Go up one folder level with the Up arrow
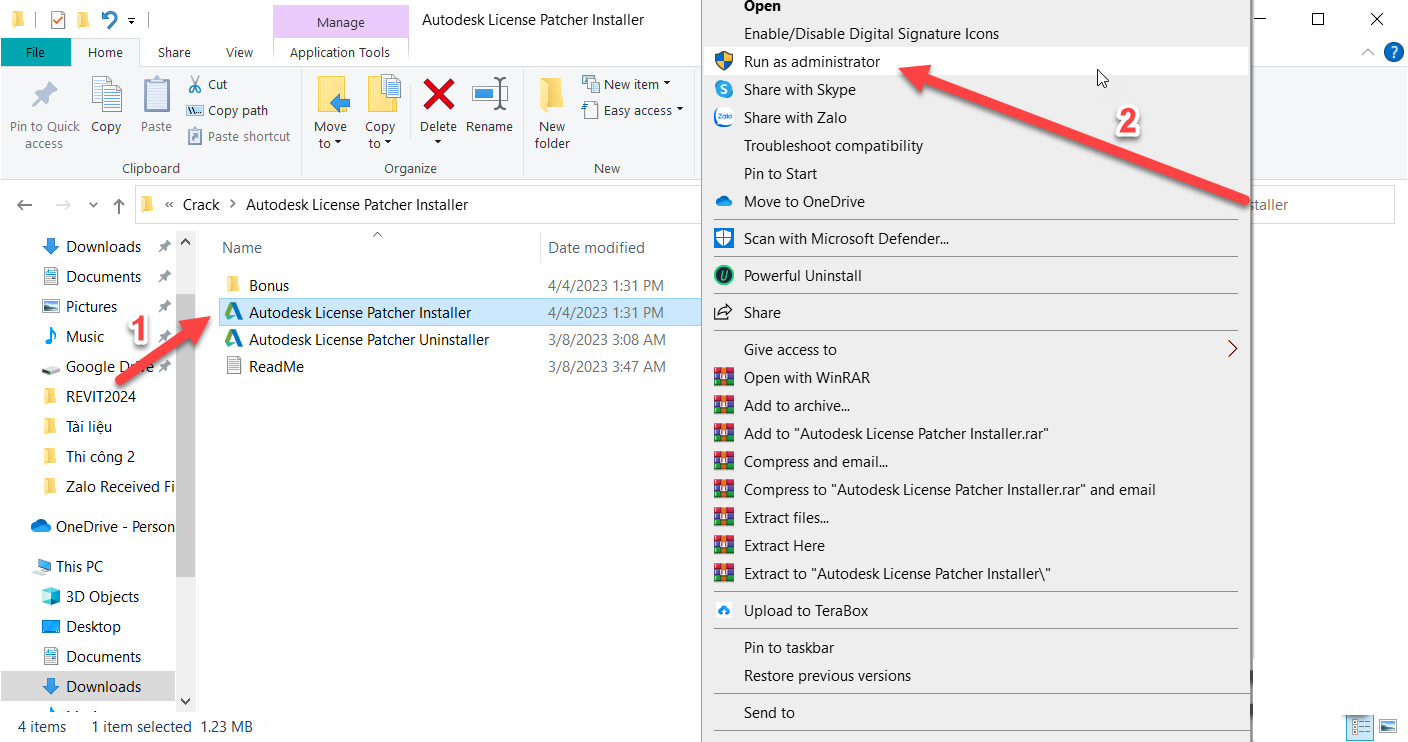Image resolution: width=1408 pixels, height=742 pixels. pyautogui.click(x=119, y=205)
